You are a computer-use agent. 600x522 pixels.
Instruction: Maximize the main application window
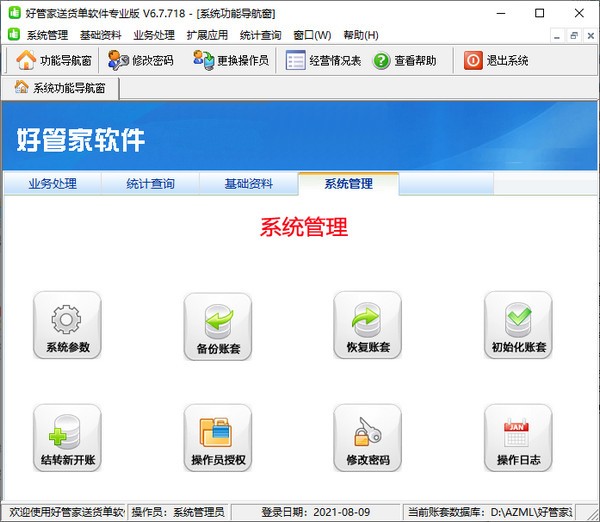pyautogui.click(x=540, y=13)
